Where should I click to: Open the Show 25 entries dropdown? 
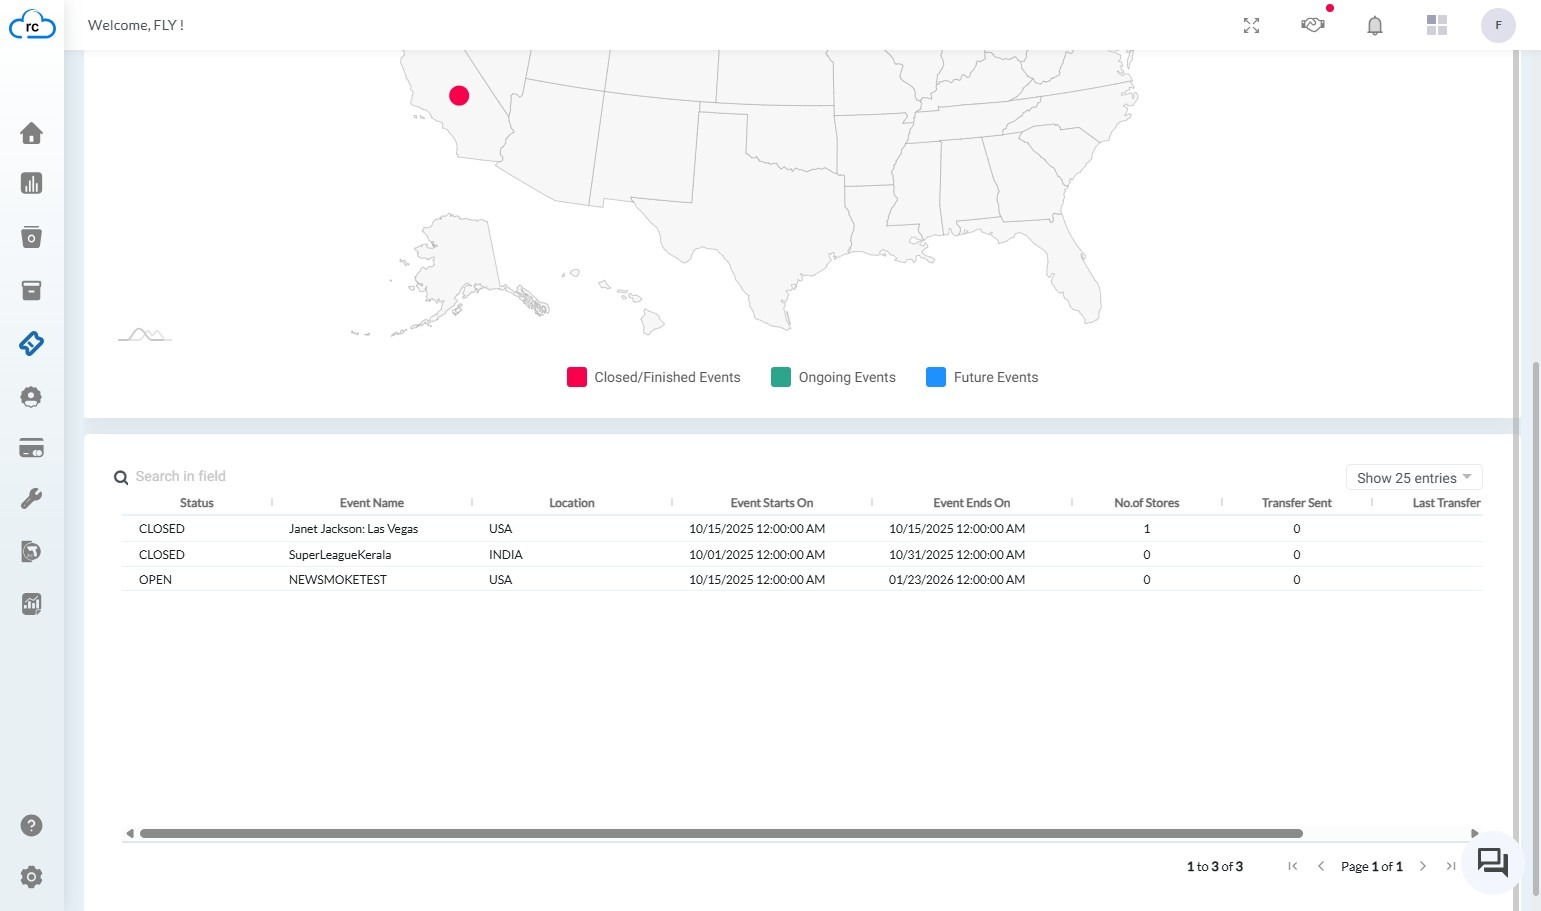(x=1414, y=478)
